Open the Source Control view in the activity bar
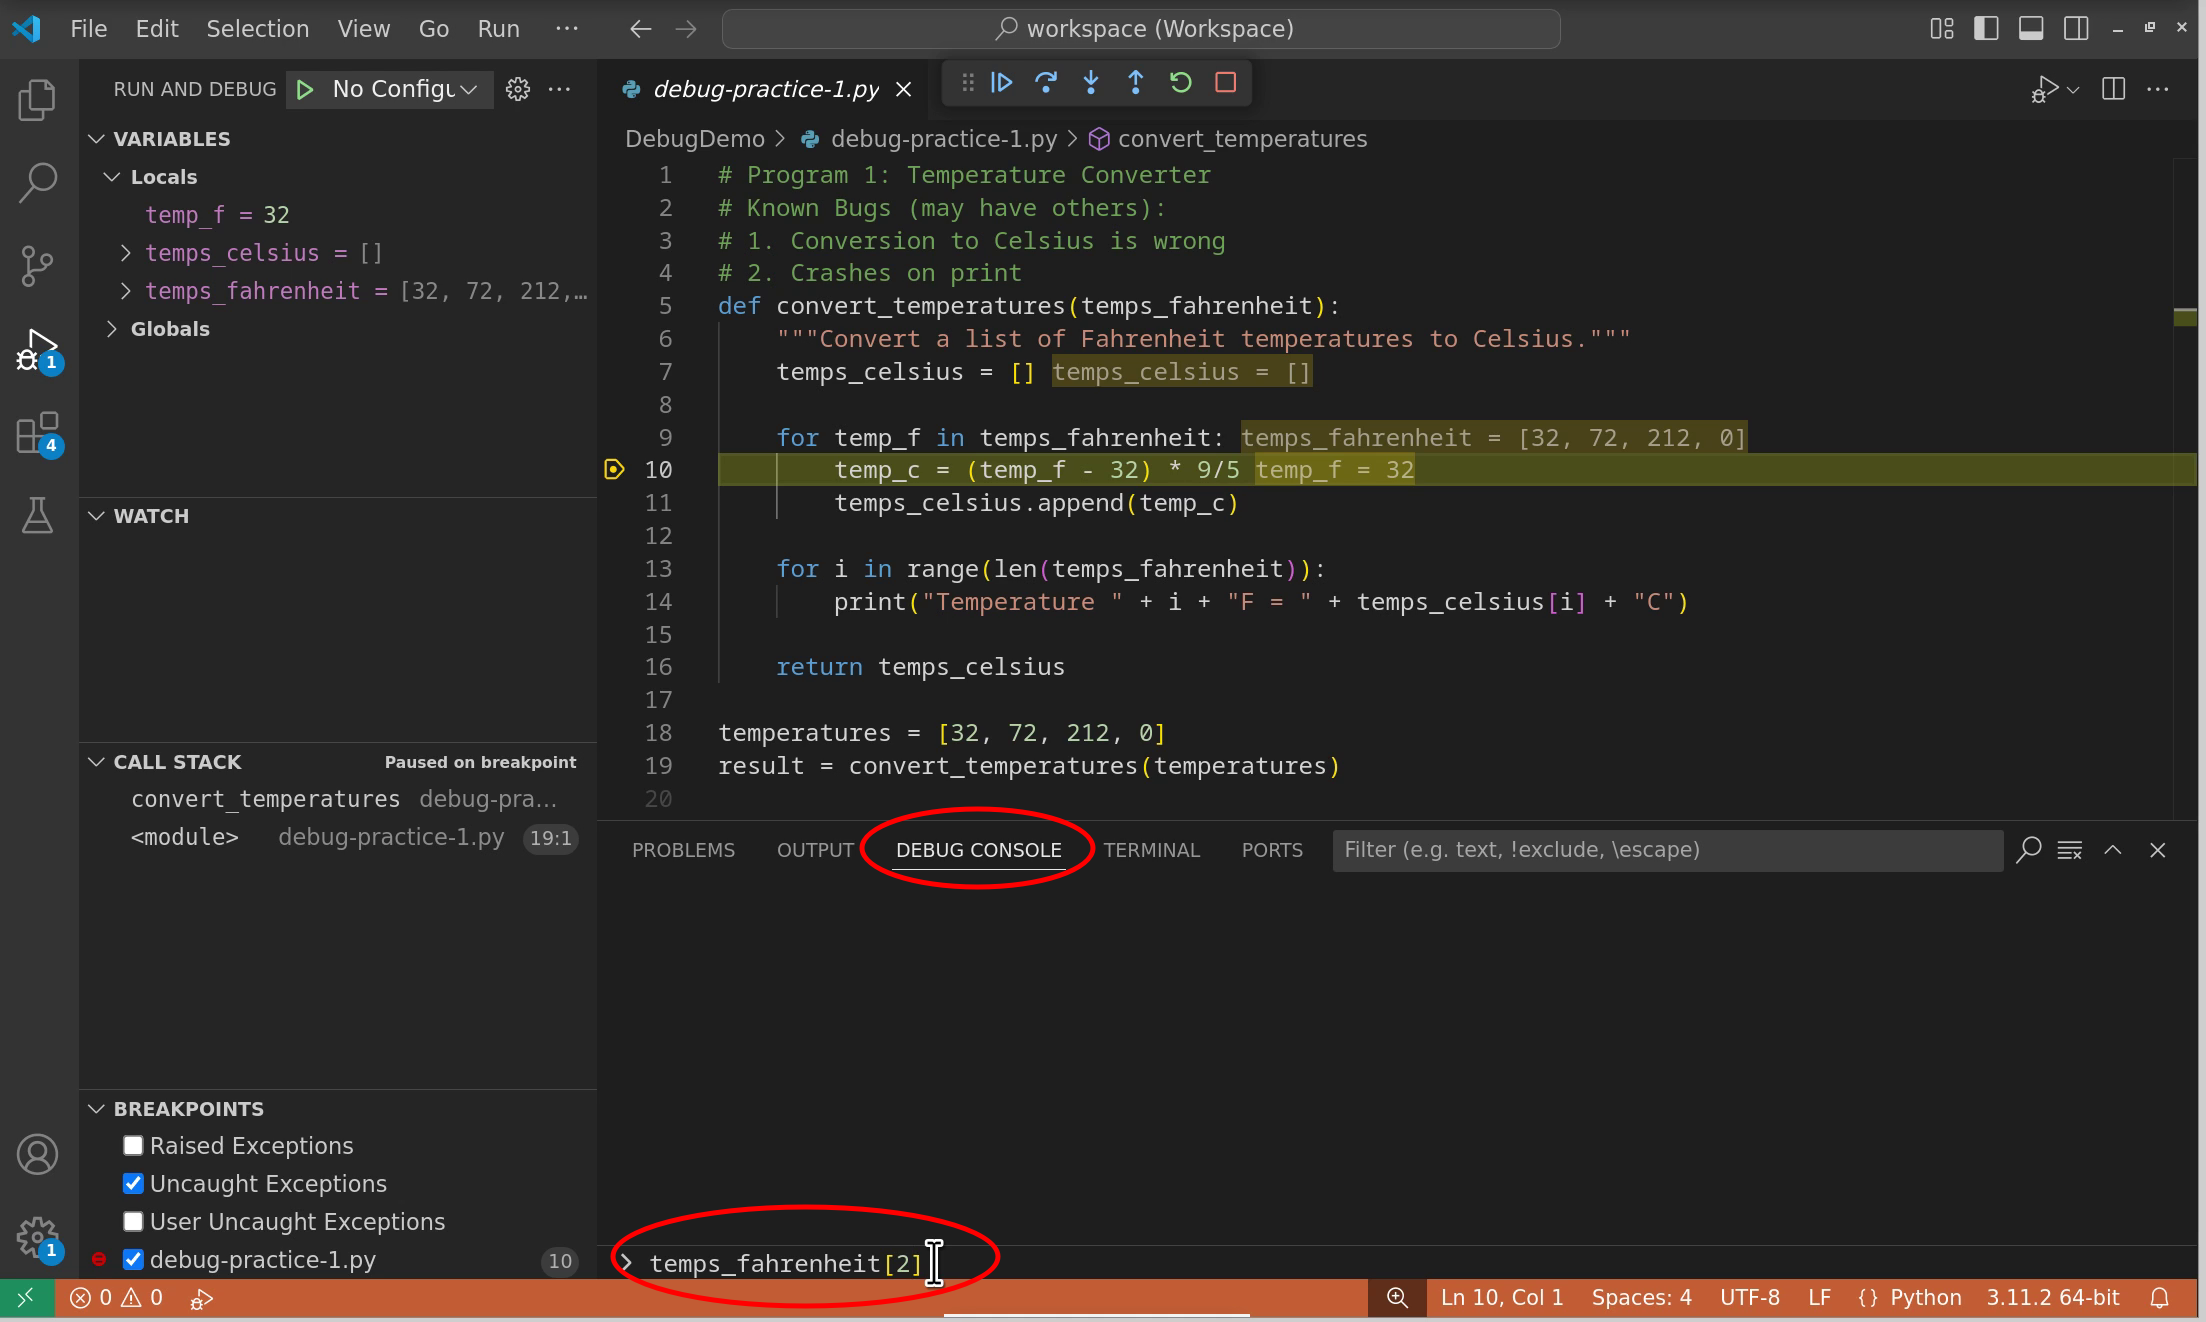Viewport: 2206px width, 1322px height. tap(37, 265)
